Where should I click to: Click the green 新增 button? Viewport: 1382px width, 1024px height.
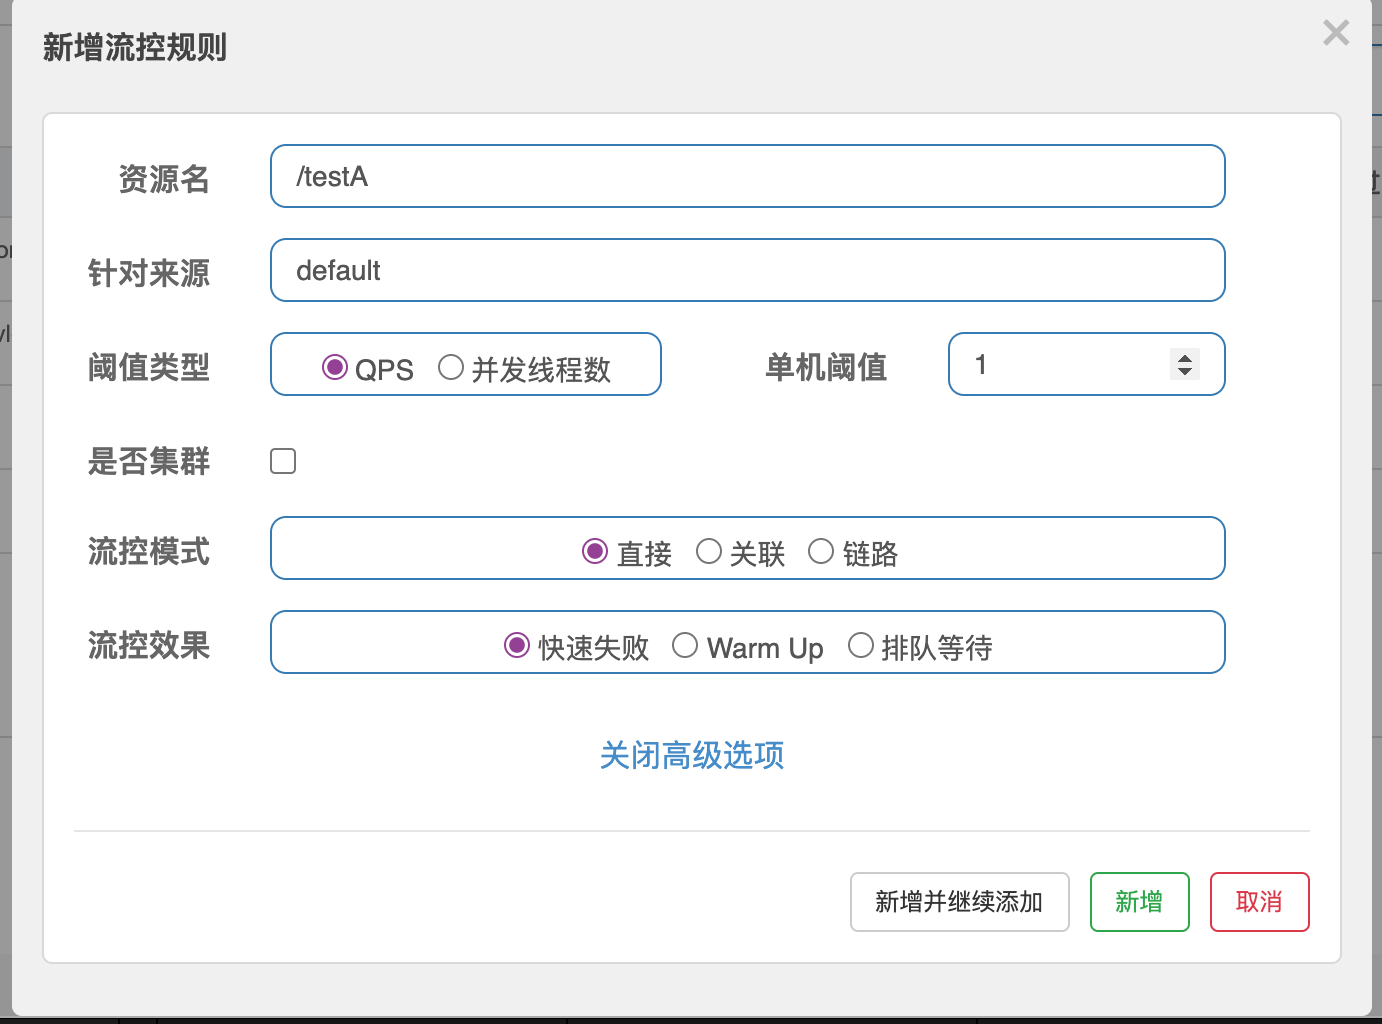1140,902
